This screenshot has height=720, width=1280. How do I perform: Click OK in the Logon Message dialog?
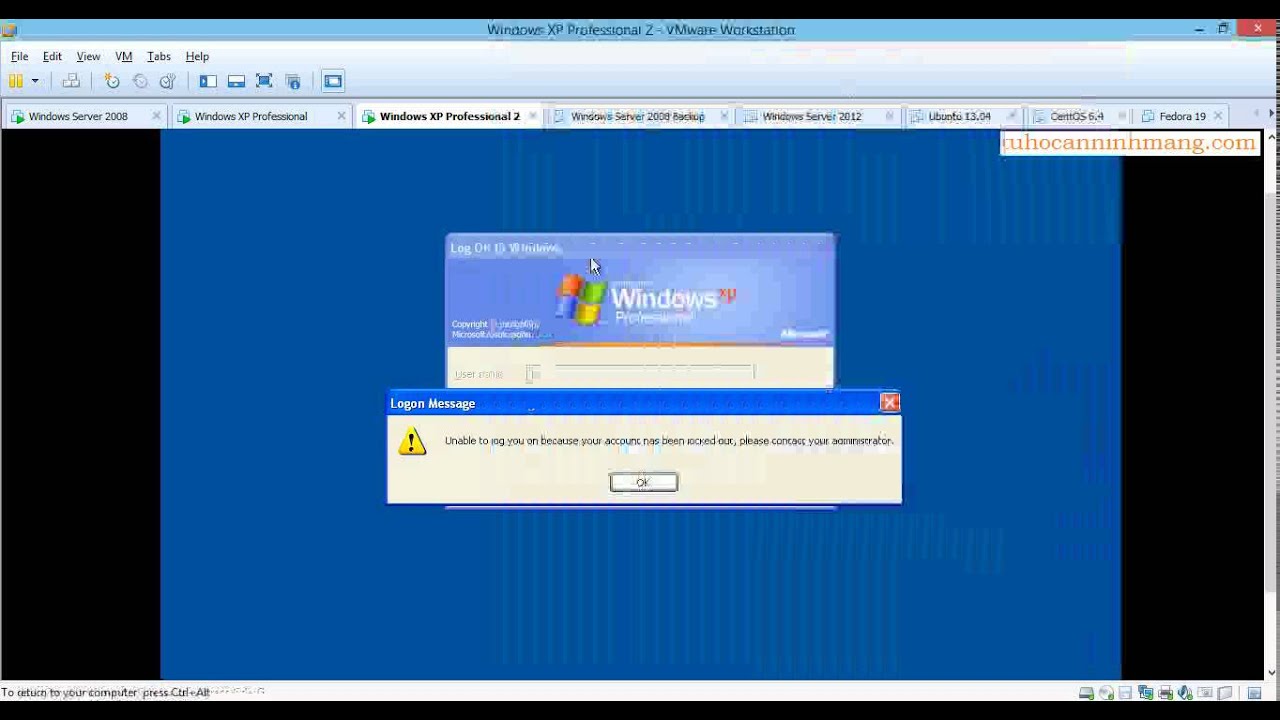pyautogui.click(x=643, y=482)
